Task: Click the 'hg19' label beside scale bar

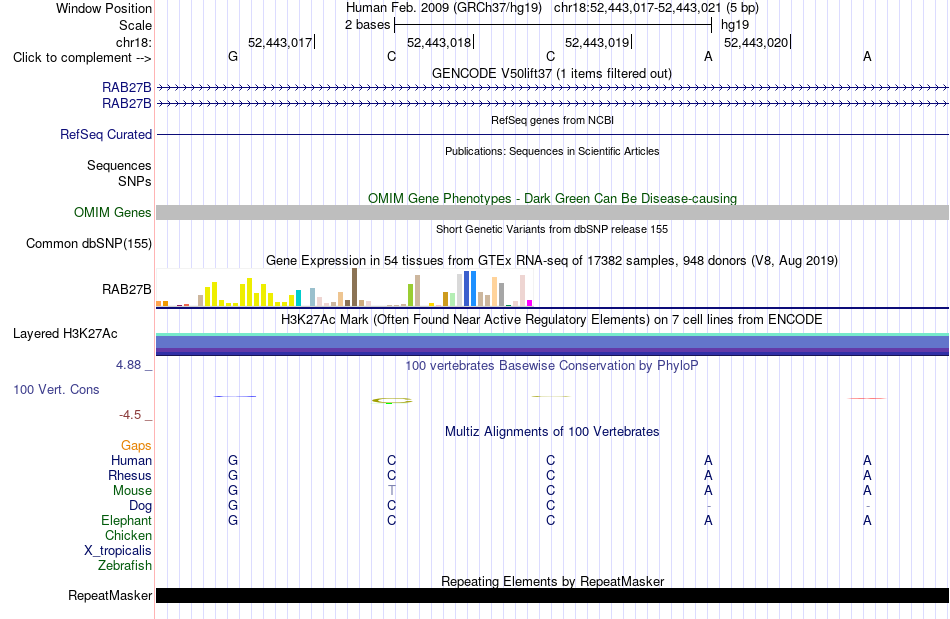Action: click(x=735, y=25)
